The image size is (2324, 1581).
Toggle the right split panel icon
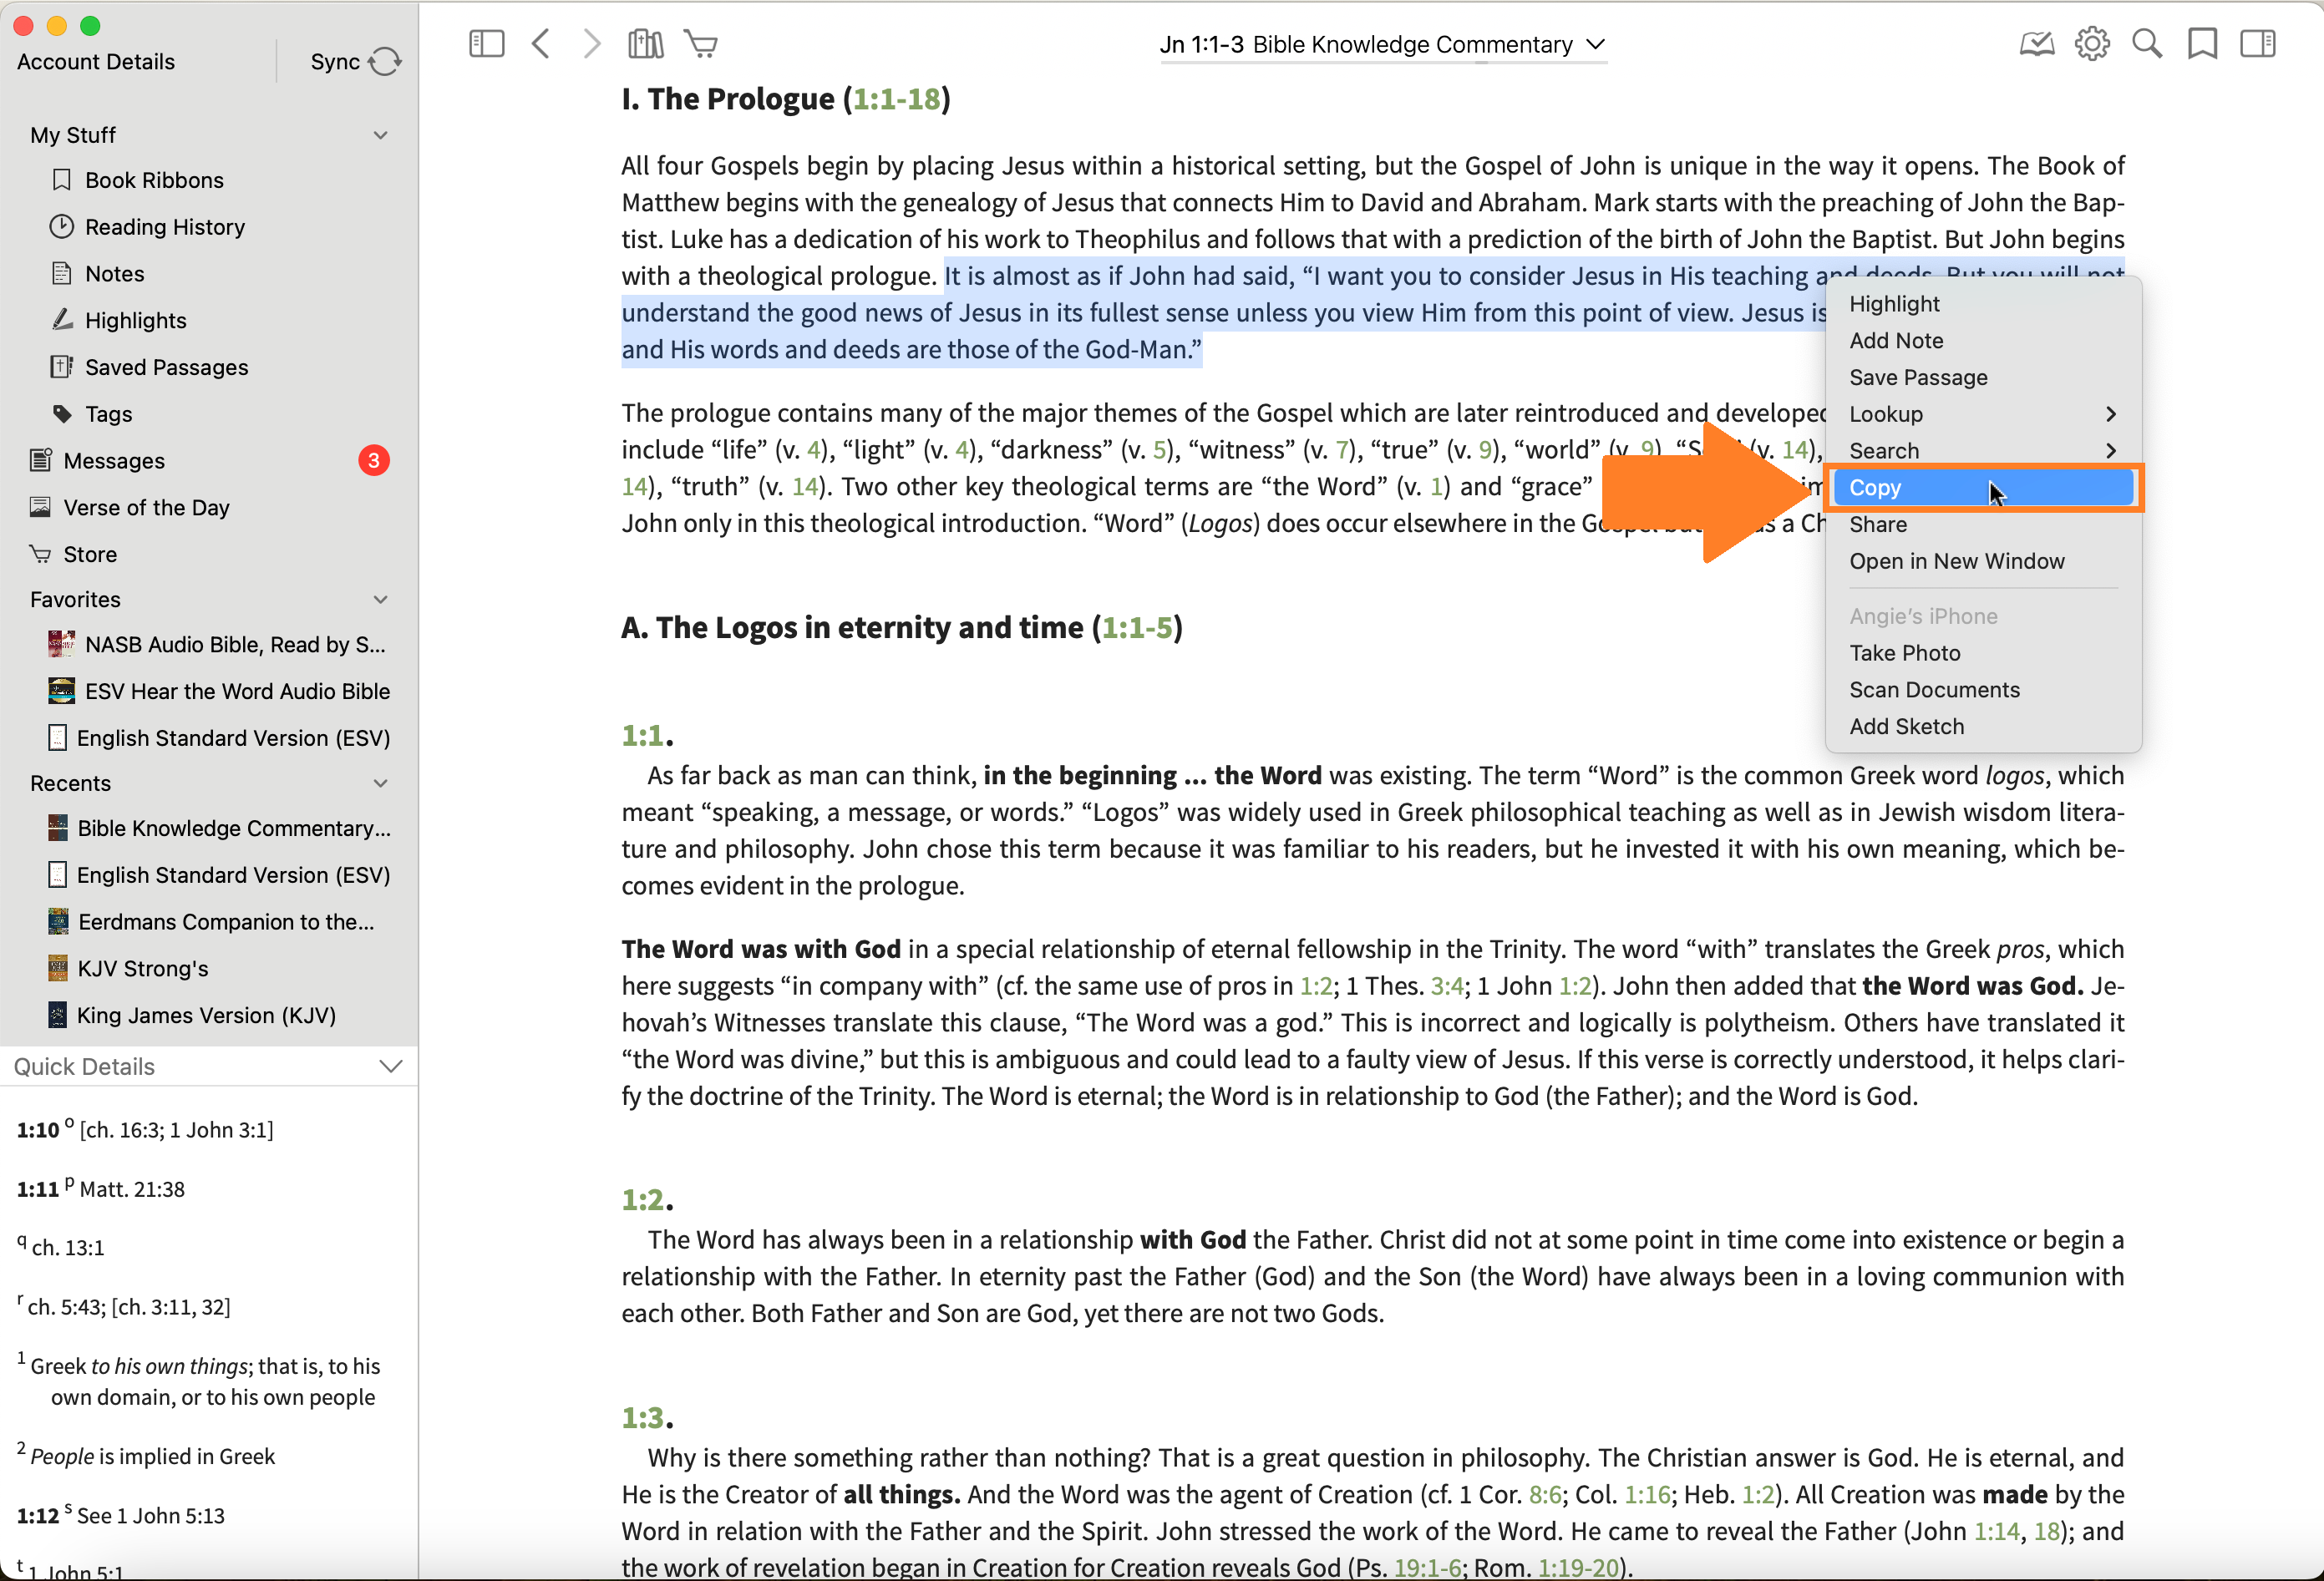point(2258,44)
